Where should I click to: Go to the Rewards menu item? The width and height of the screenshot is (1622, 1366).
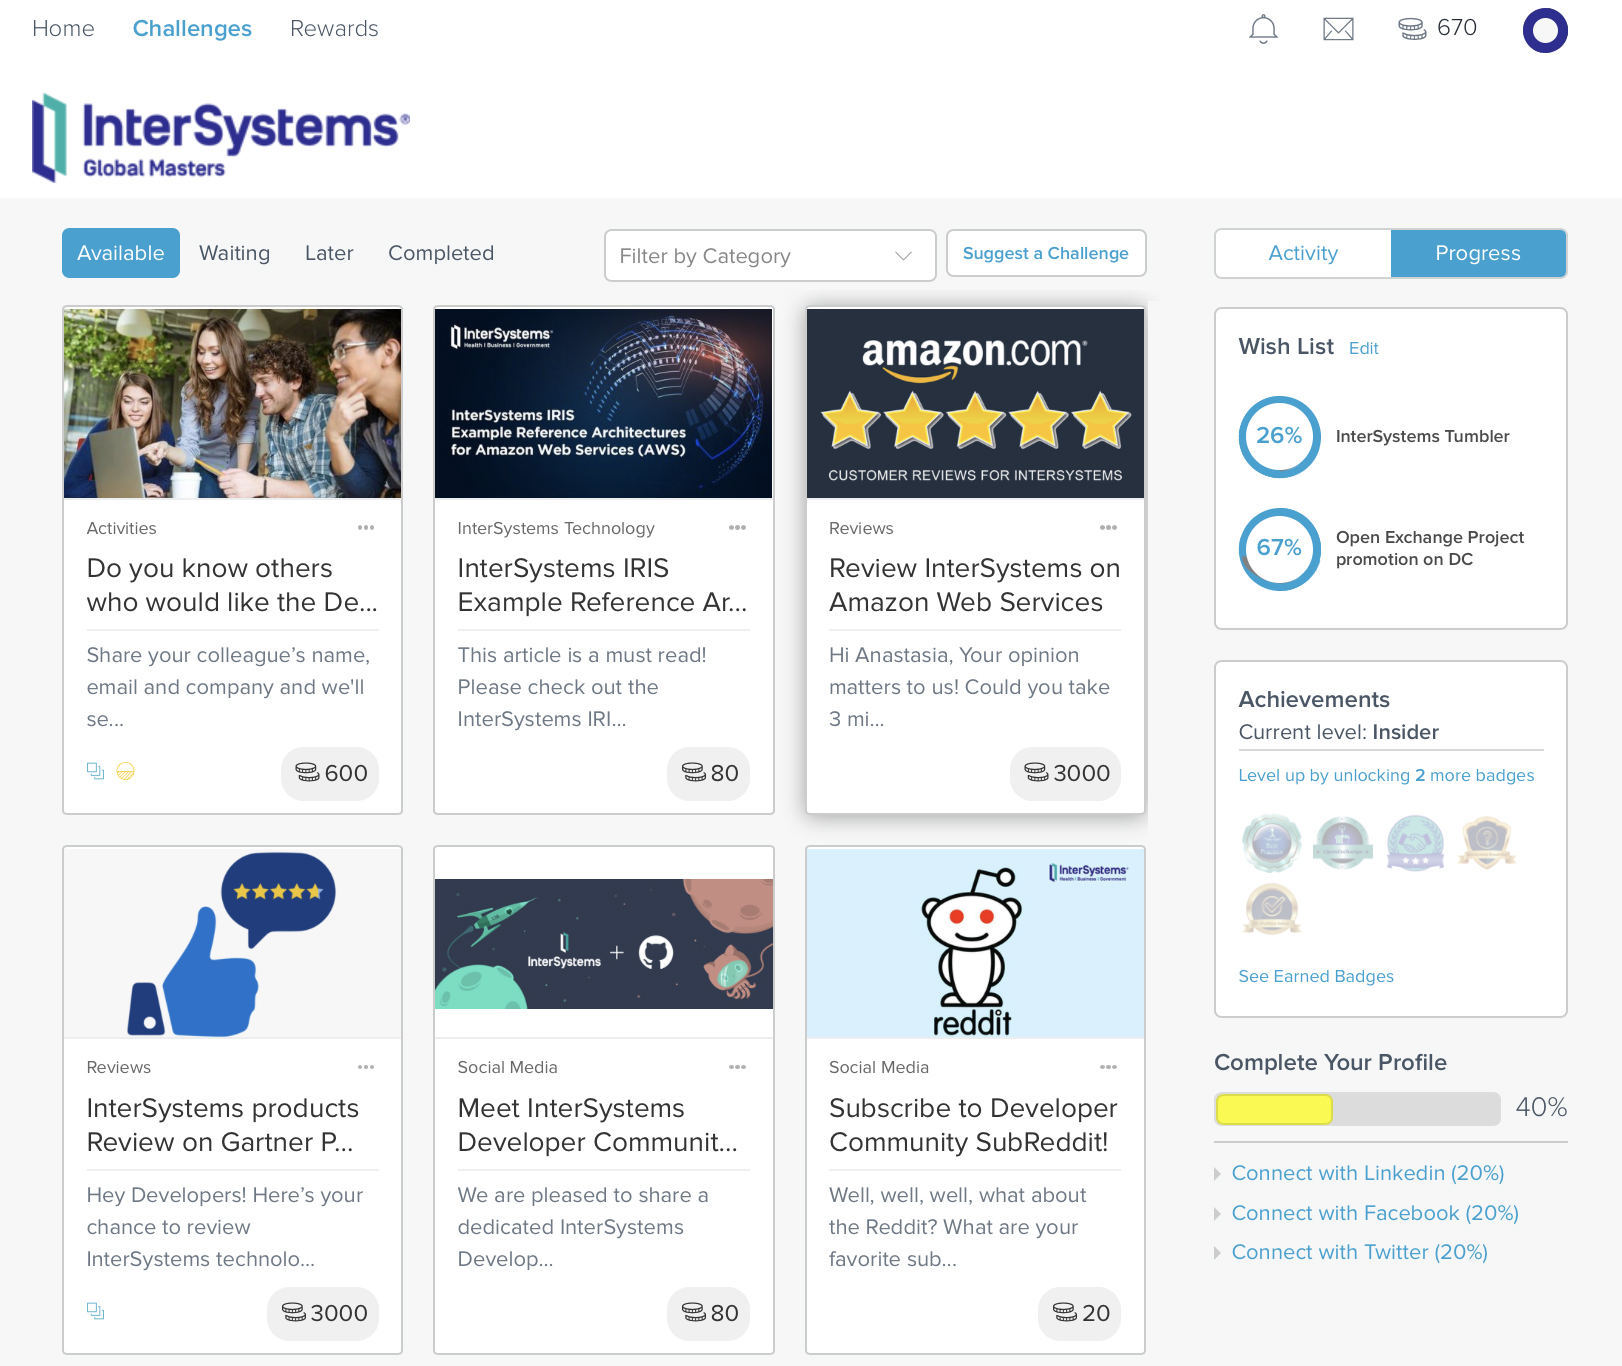(334, 29)
